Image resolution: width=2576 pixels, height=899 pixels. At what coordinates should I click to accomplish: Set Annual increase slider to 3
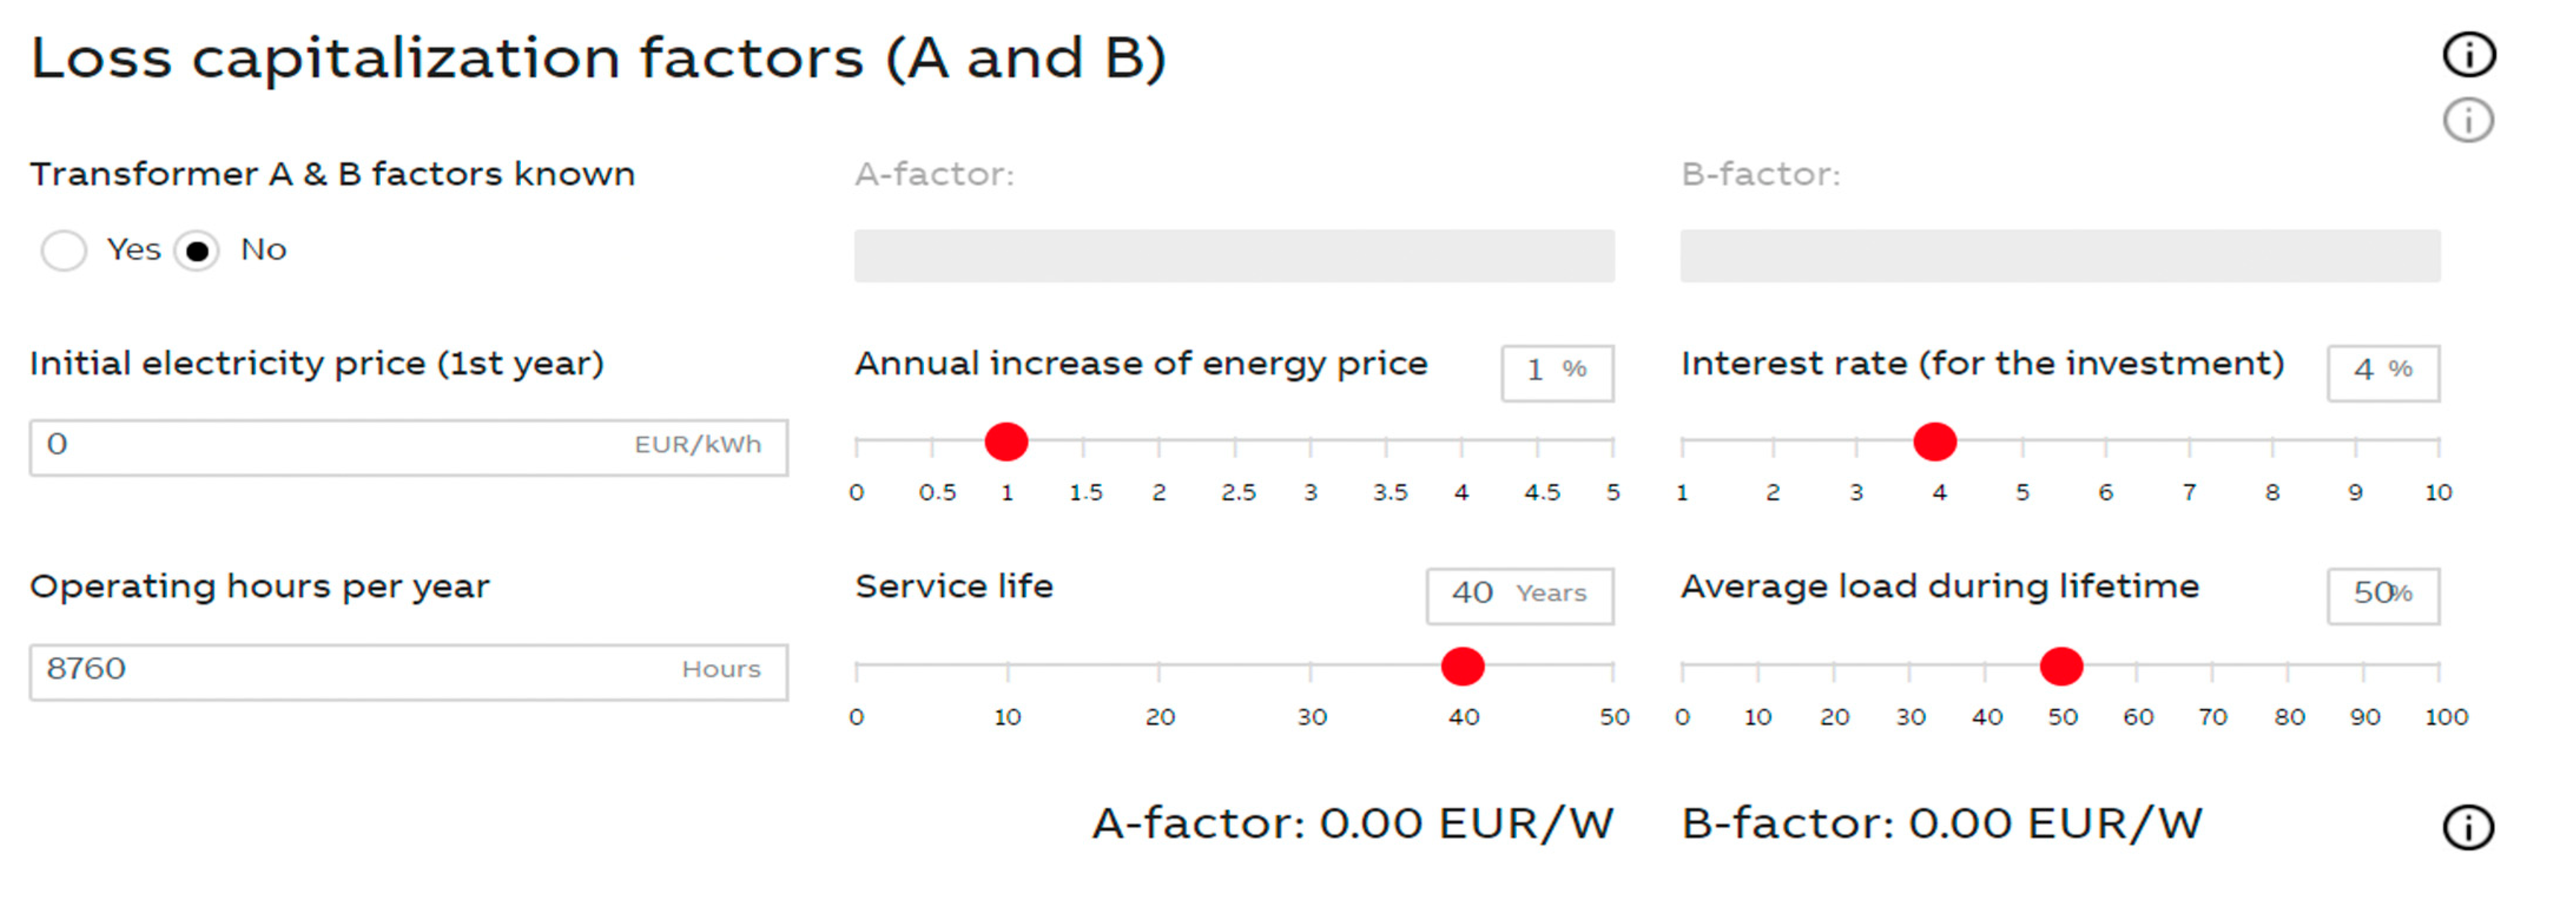coord(1310,441)
